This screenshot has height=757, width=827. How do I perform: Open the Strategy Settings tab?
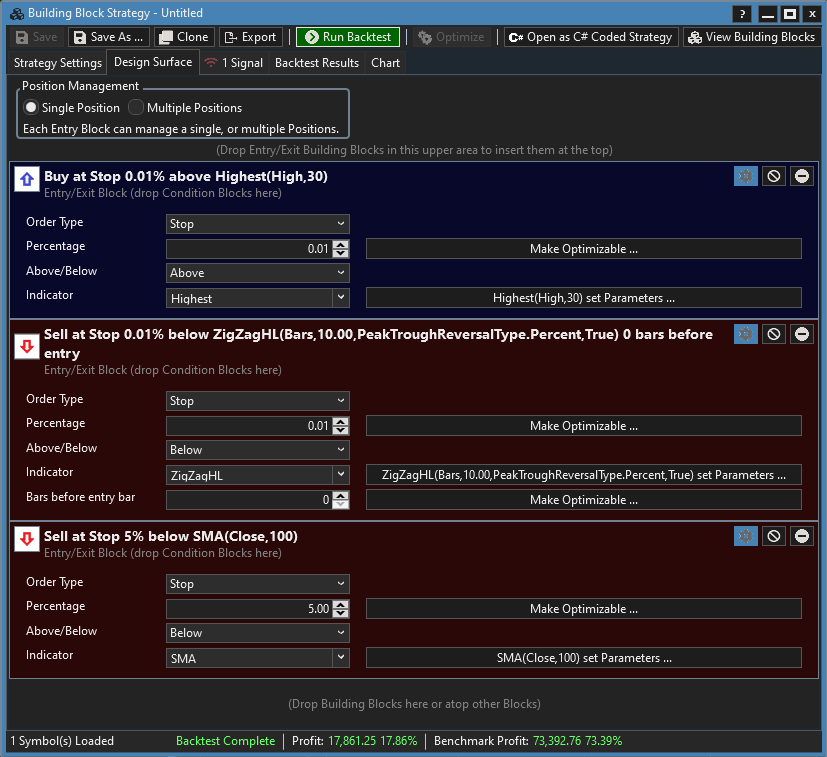[58, 63]
